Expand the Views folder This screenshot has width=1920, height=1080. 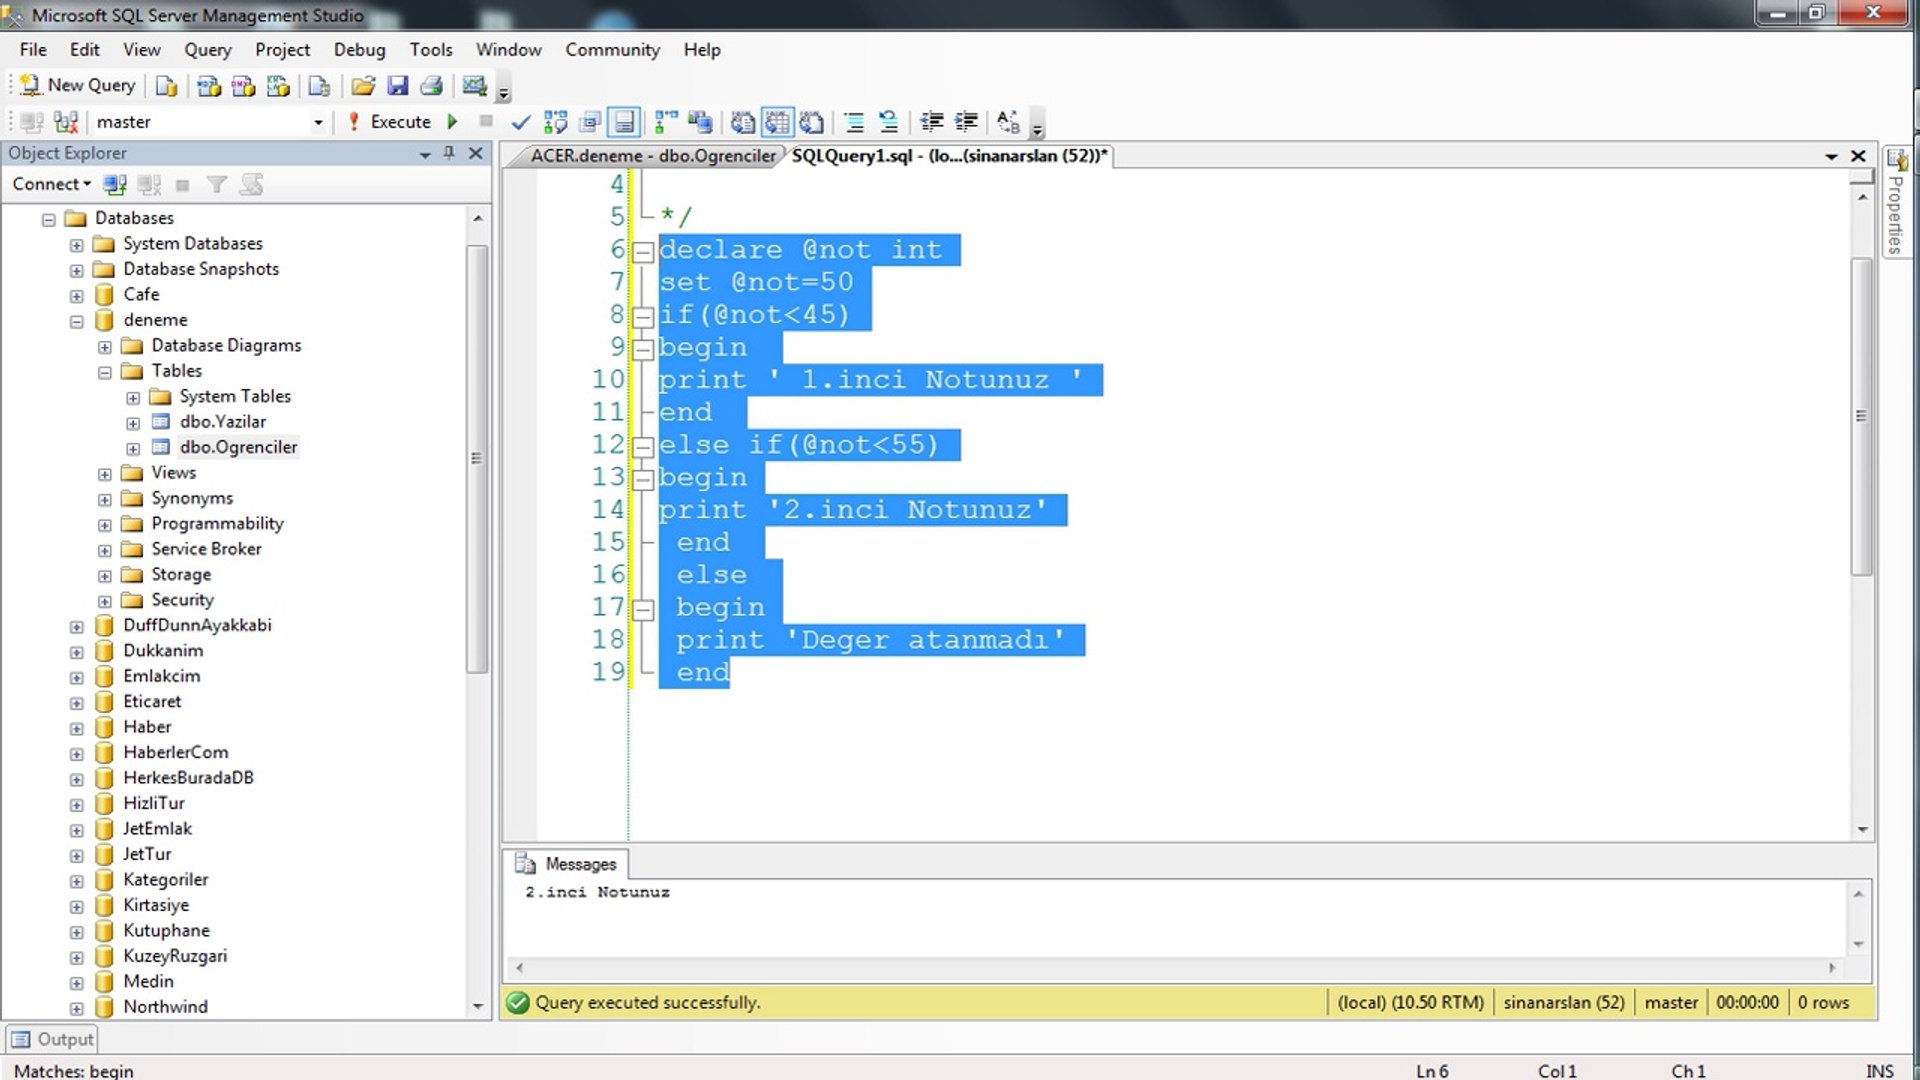tap(104, 474)
